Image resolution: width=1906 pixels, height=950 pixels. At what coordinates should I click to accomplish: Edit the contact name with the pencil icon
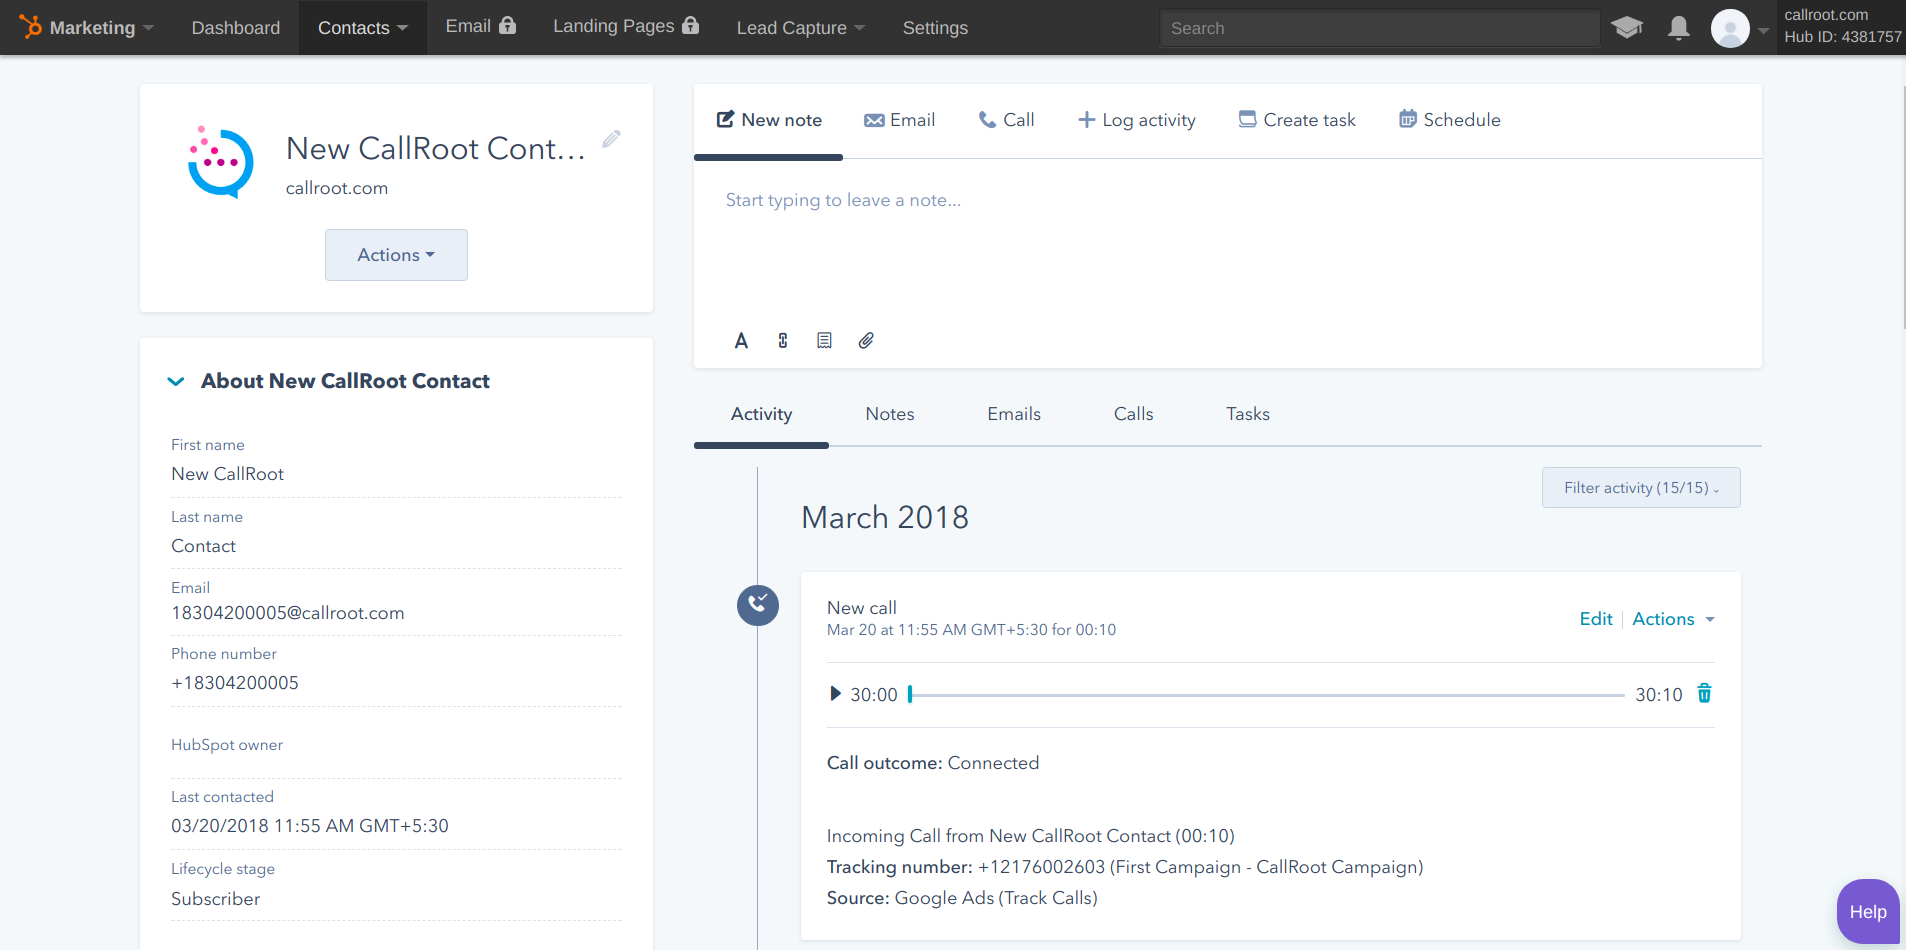611,139
